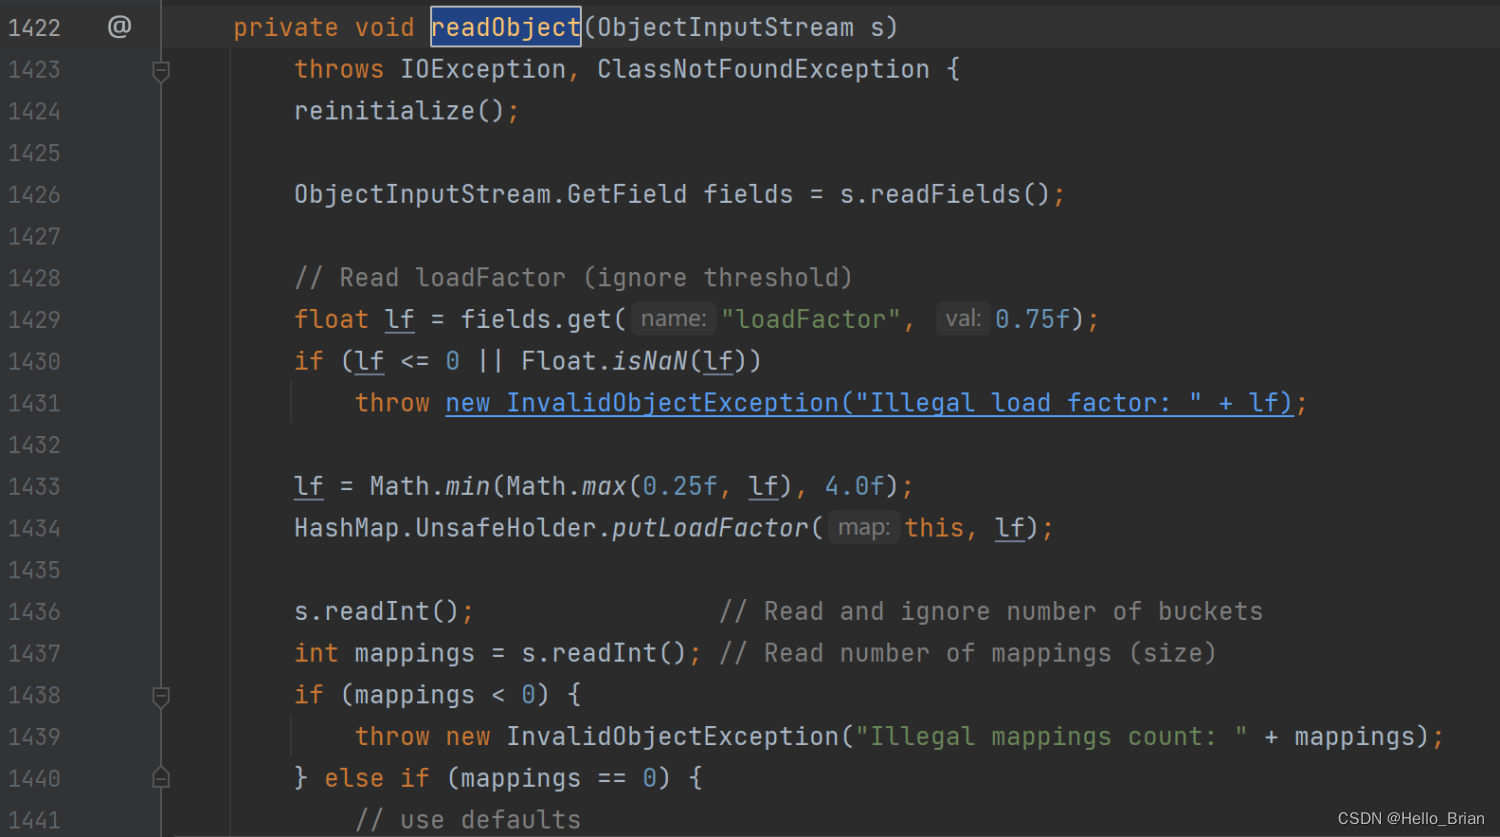
Task: Click putLoadFactor method call on line 1434
Action: [x=710, y=528]
